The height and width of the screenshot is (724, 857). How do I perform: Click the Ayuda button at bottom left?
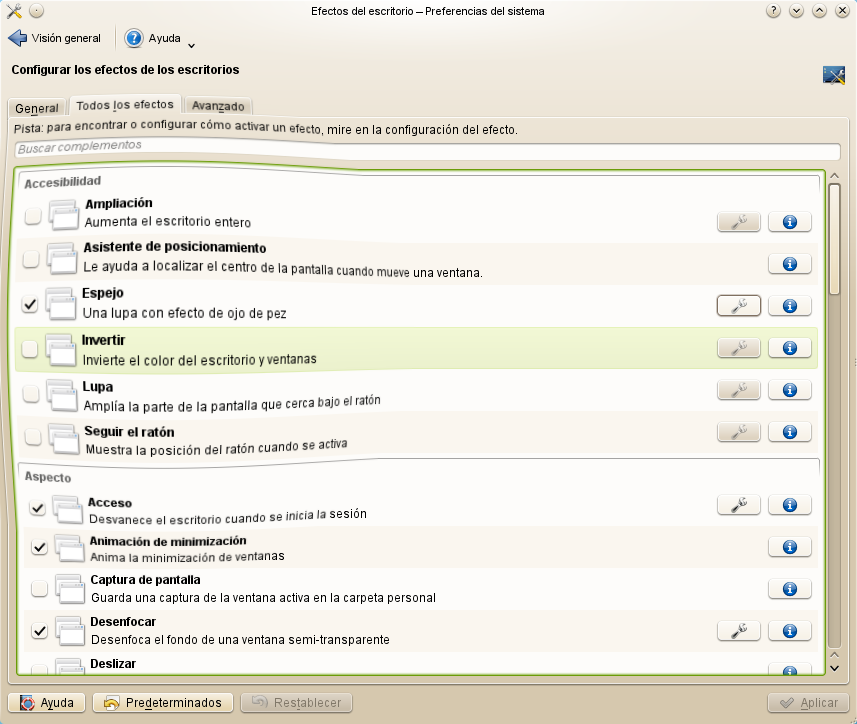coord(46,703)
